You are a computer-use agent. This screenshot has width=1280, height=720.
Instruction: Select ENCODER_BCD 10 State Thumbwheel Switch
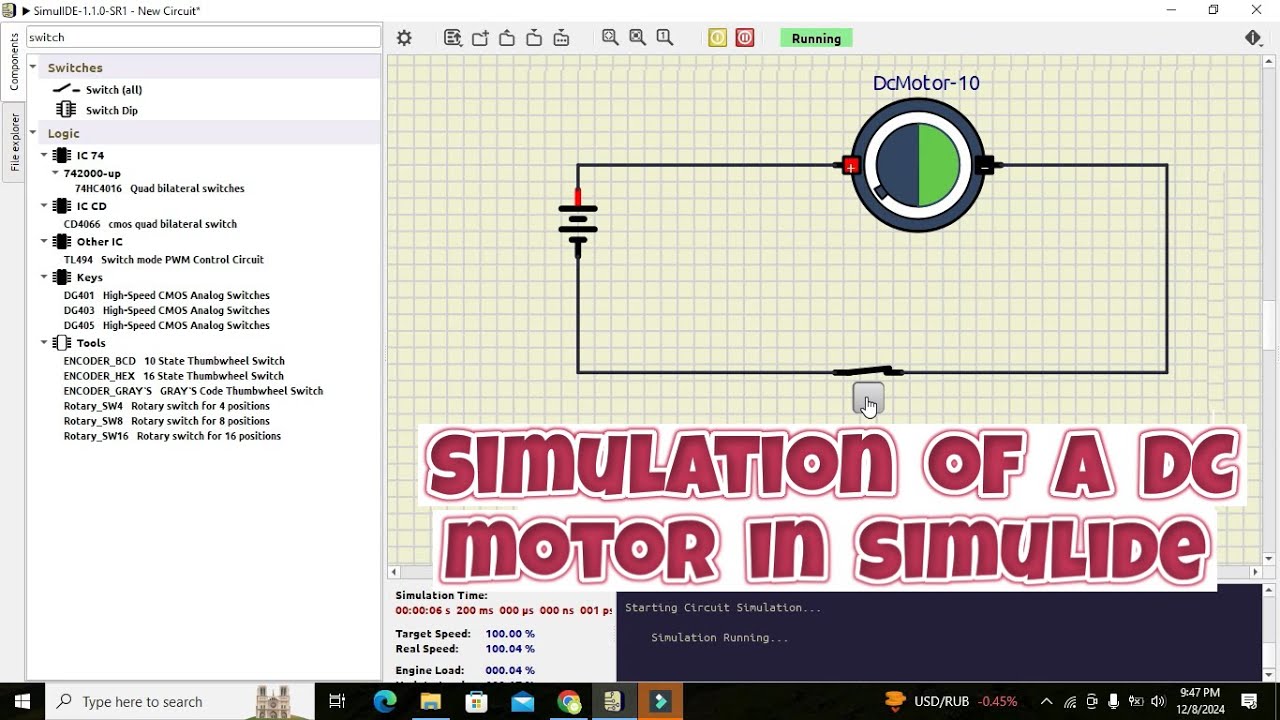[x=174, y=361]
